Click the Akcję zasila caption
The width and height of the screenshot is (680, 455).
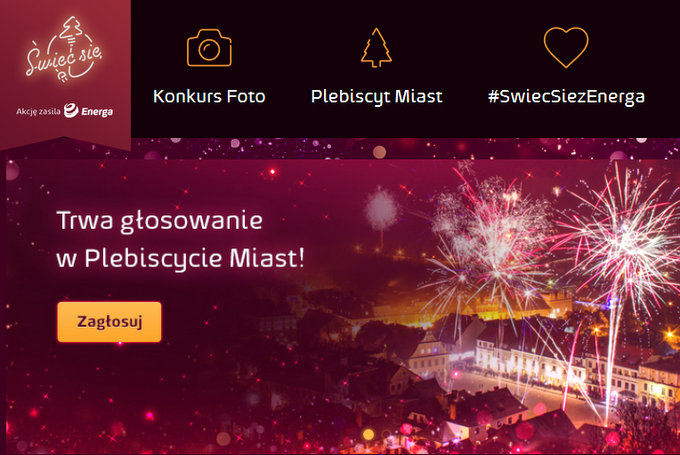point(38,111)
